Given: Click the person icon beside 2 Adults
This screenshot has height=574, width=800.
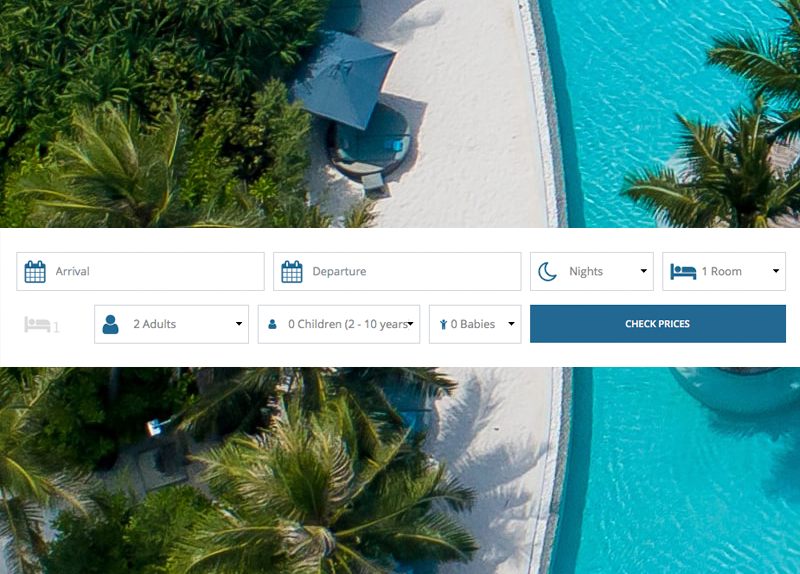Looking at the screenshot, I should pos(111,324).
